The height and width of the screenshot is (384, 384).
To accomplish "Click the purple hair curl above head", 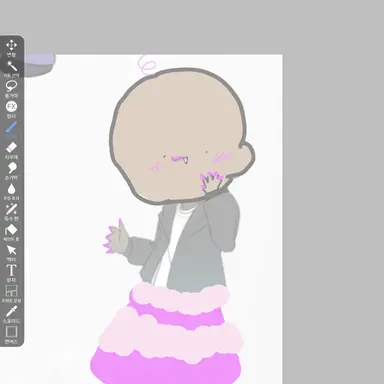I will click(147, 64).
